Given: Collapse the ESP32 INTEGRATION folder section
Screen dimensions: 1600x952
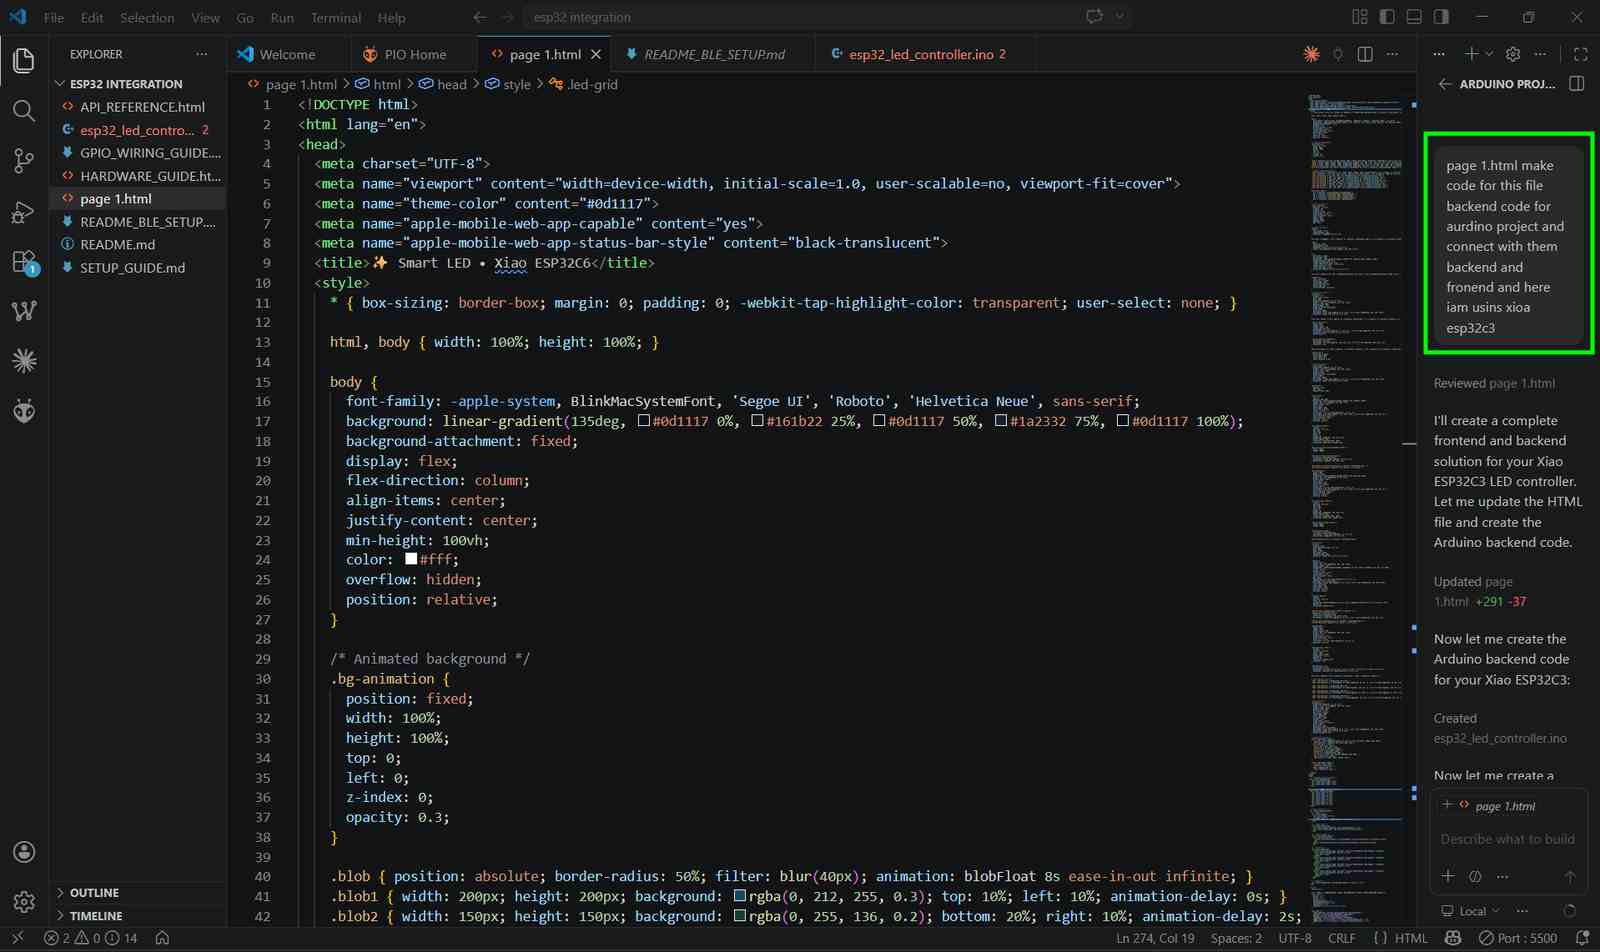Looking at the screenshot, I should click(126, 84).
